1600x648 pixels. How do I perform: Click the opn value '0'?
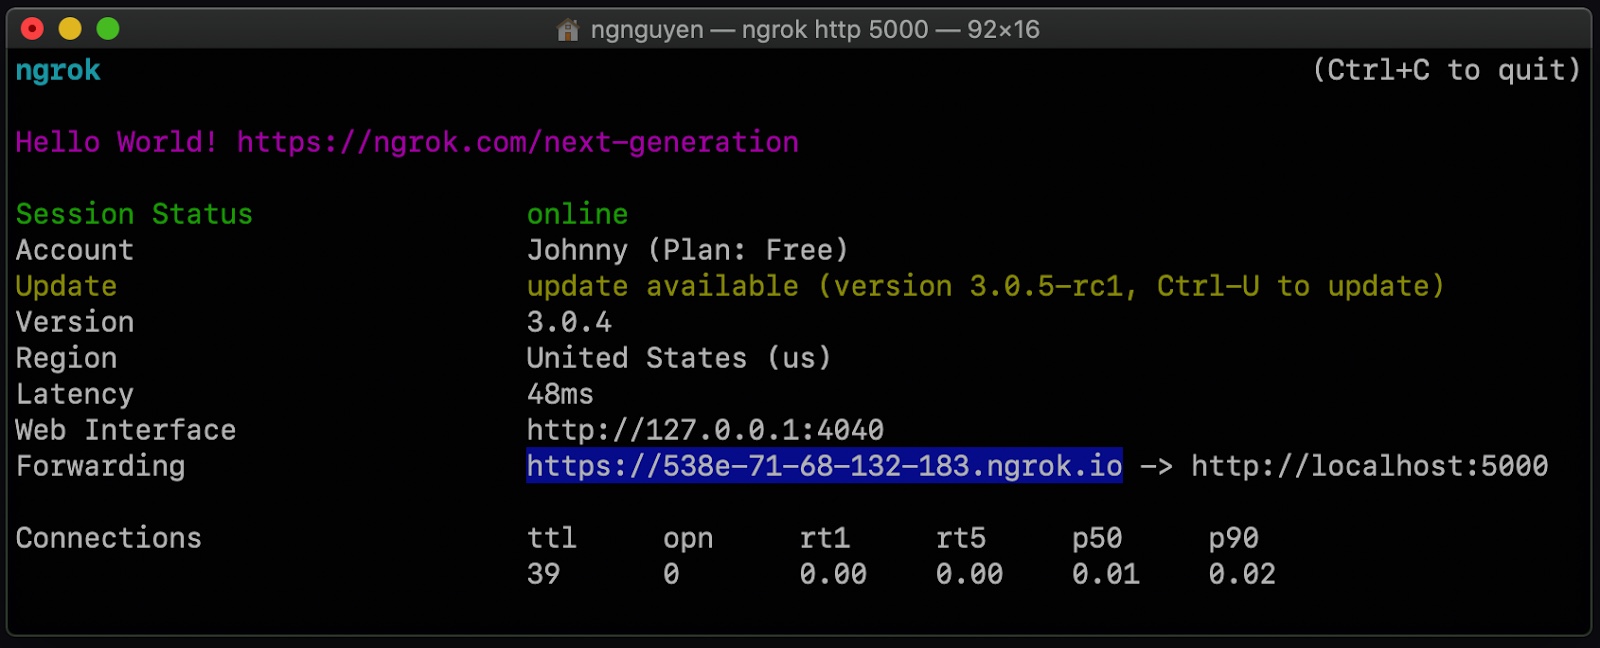[671, 574]
